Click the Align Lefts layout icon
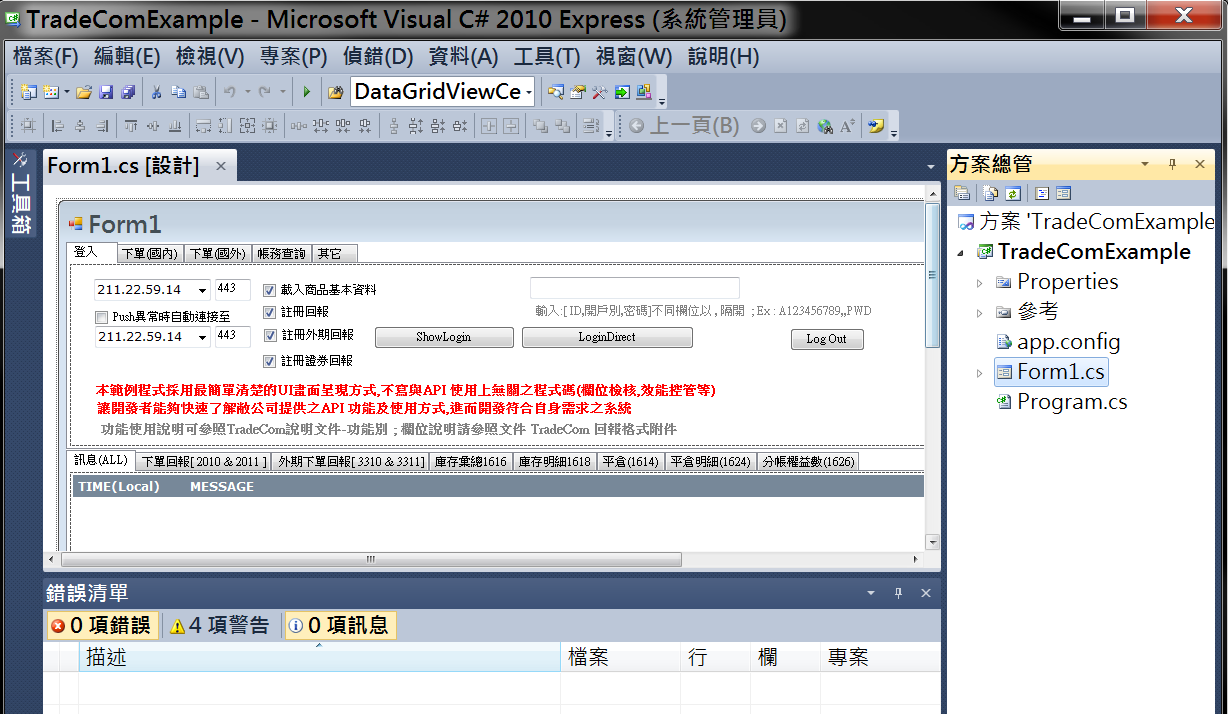1228x714 pixels. [57, 126]
